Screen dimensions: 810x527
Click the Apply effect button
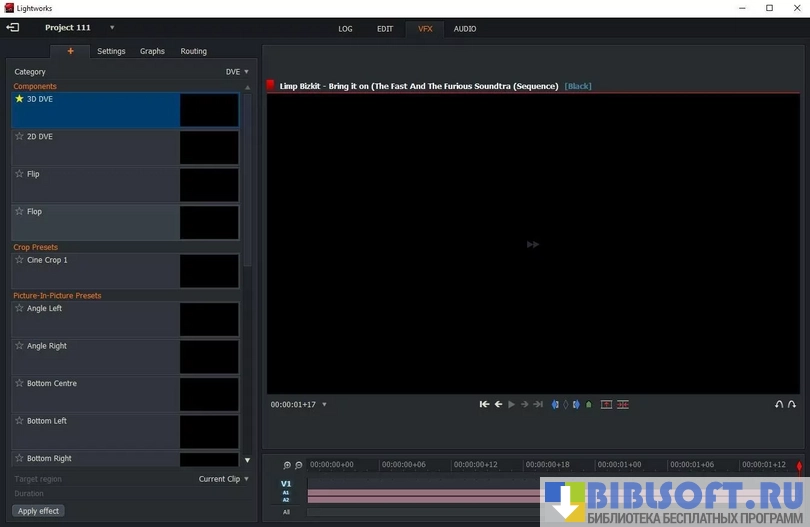[39, 511]
